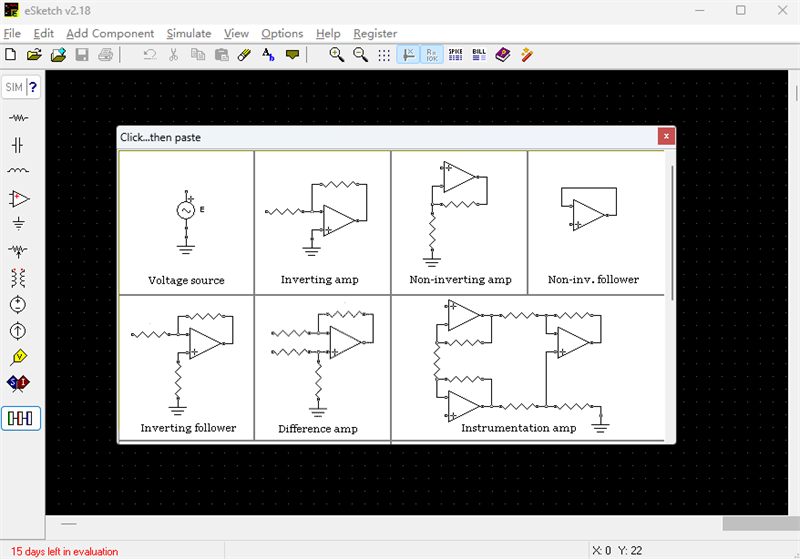Copy selection using copy icon

pos(197,55)
